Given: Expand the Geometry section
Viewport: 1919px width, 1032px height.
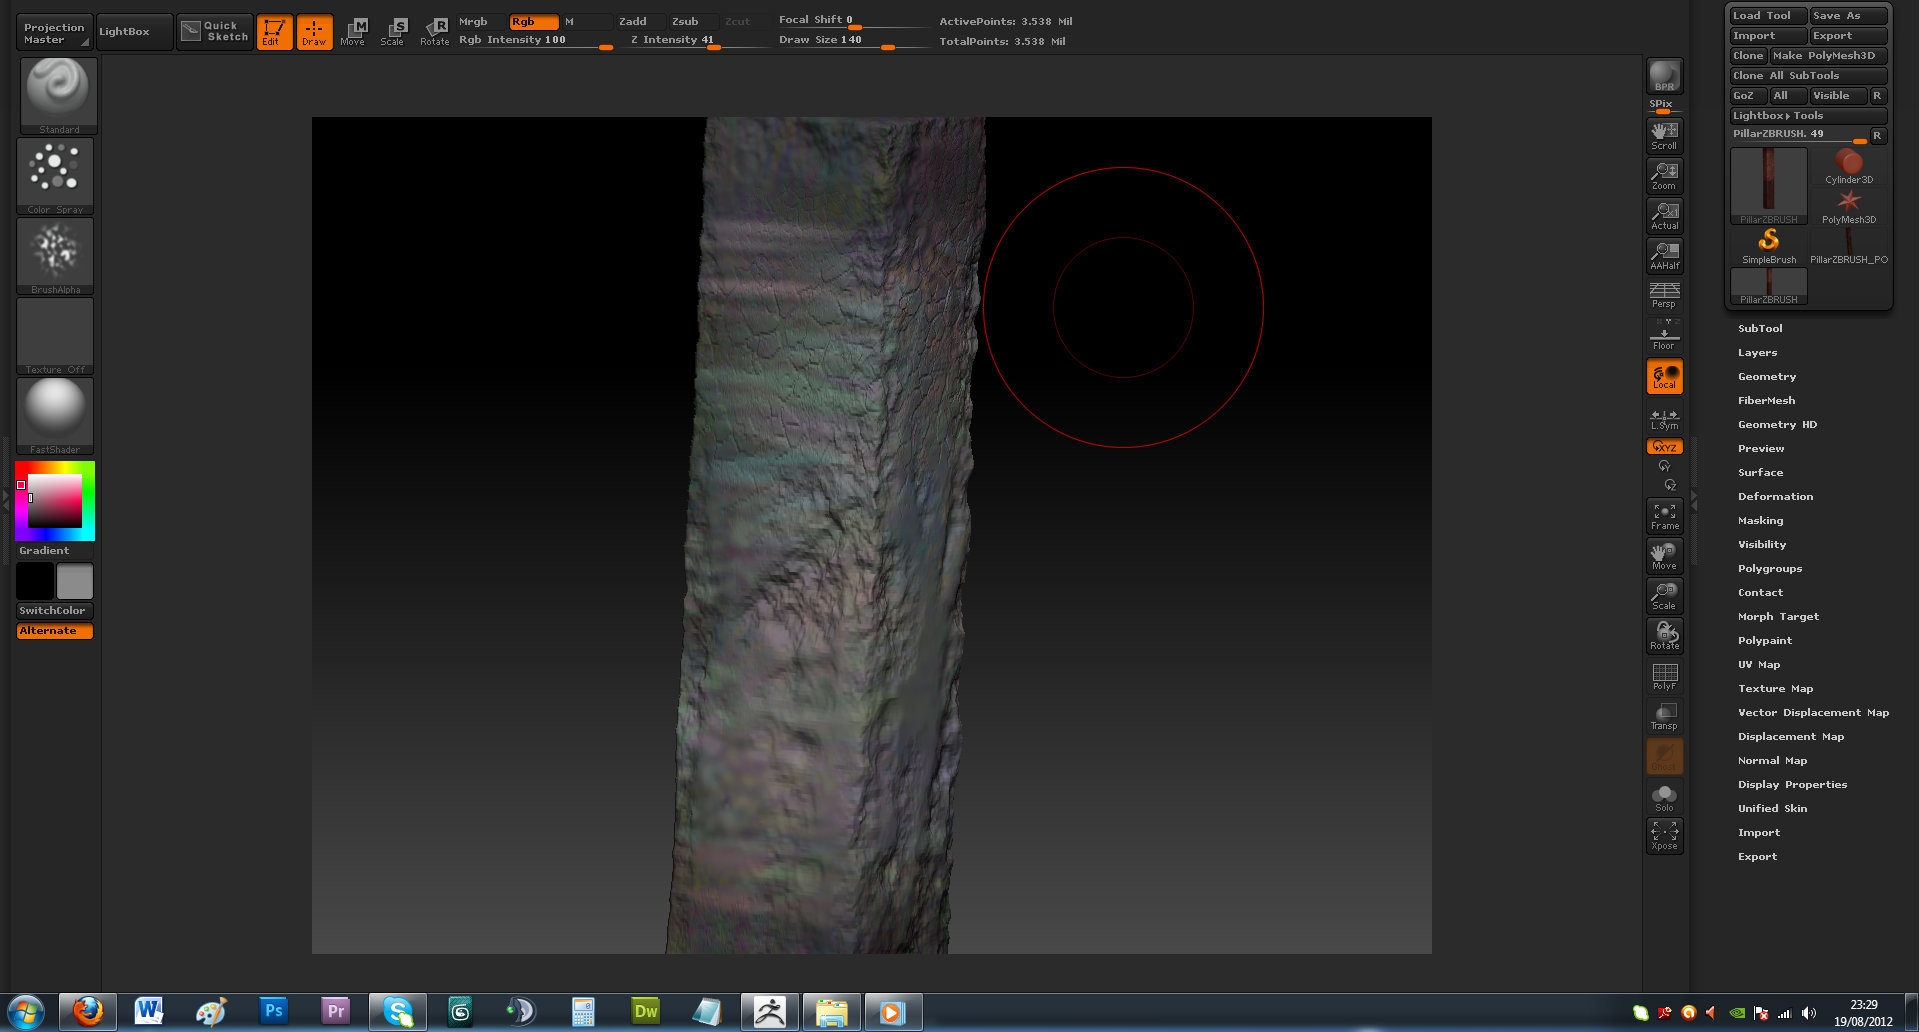Looking at the screenshot, I should (1767, 376).
